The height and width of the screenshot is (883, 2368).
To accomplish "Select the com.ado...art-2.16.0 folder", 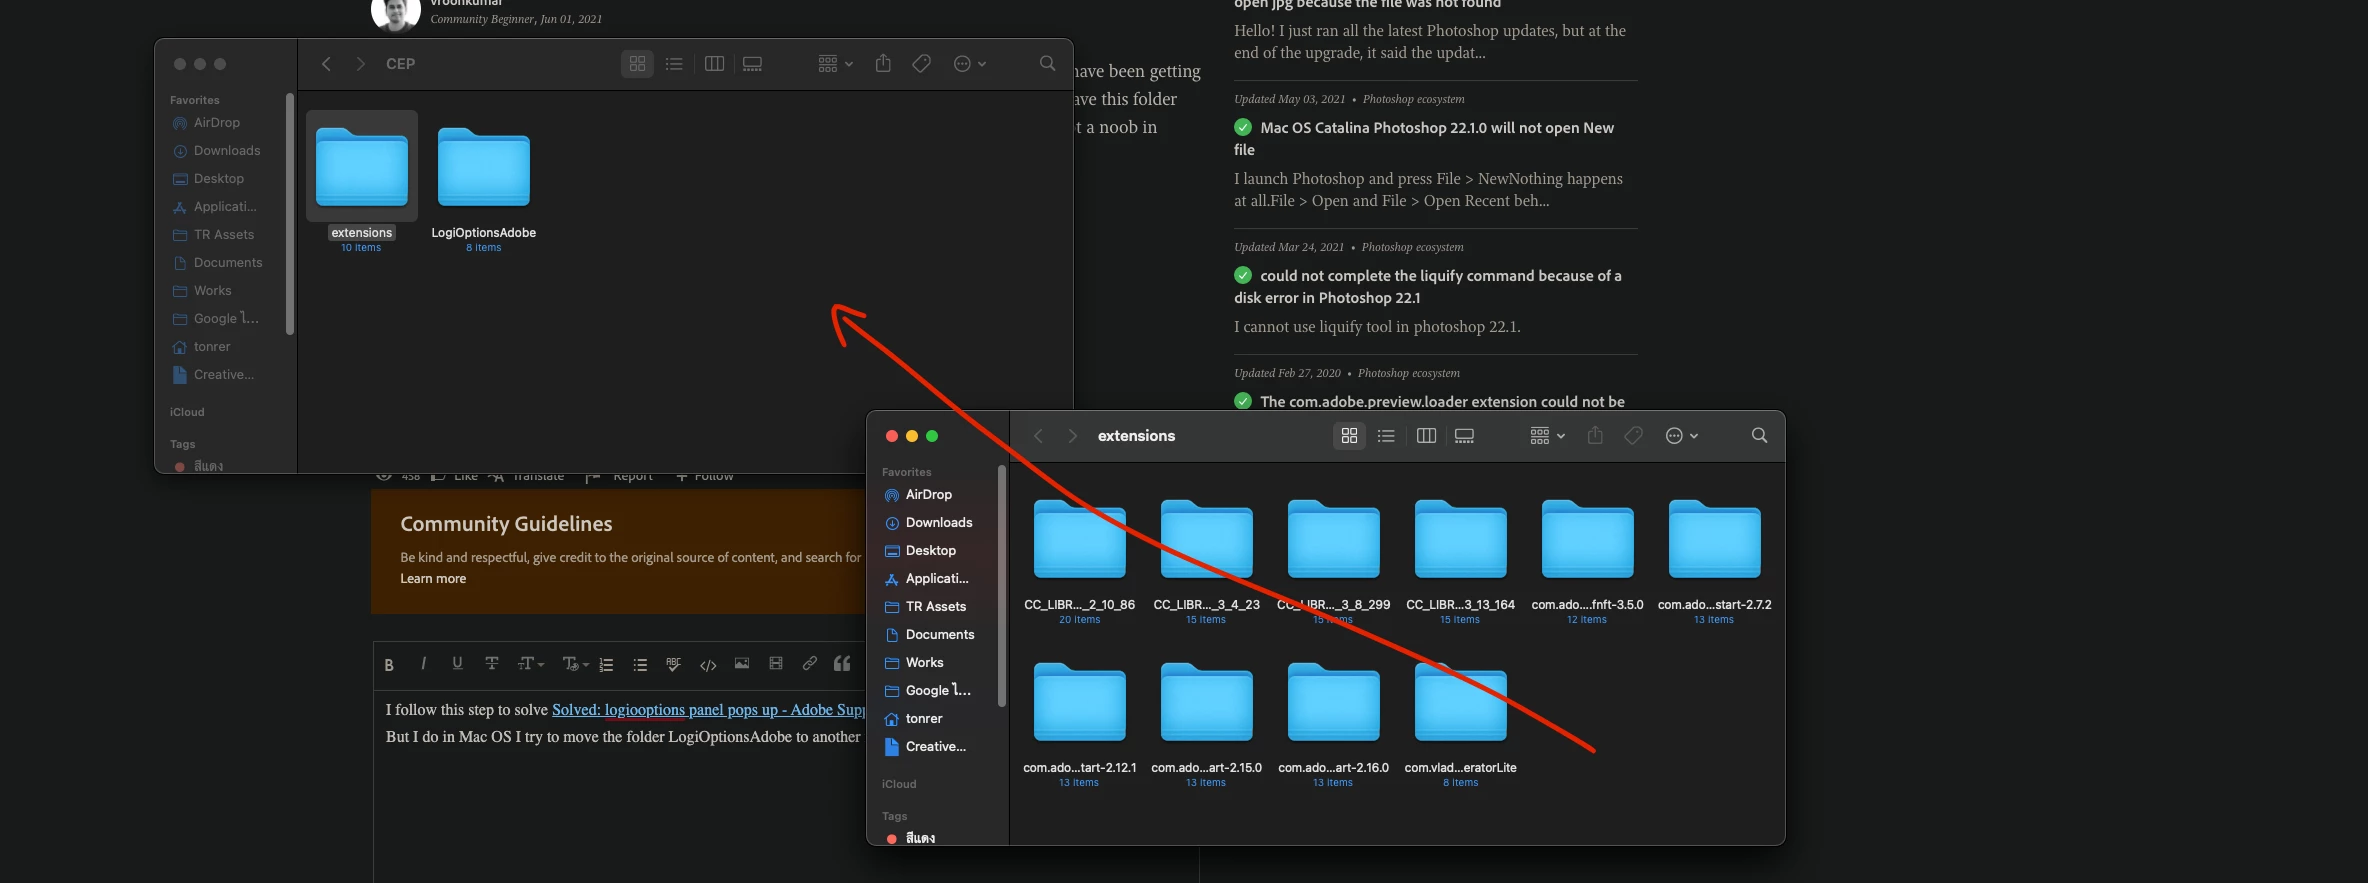I will (x=1333, y=724).
